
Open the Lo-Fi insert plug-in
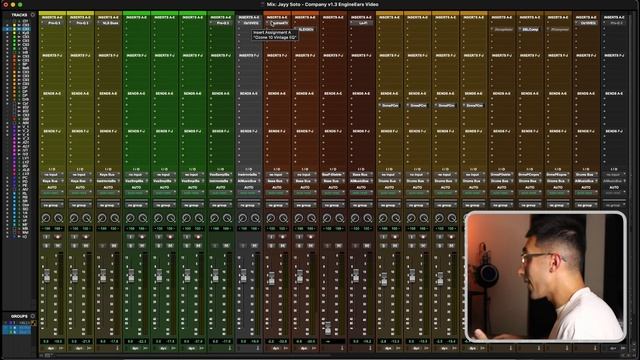pyautogui.click(x=361, y=23)
